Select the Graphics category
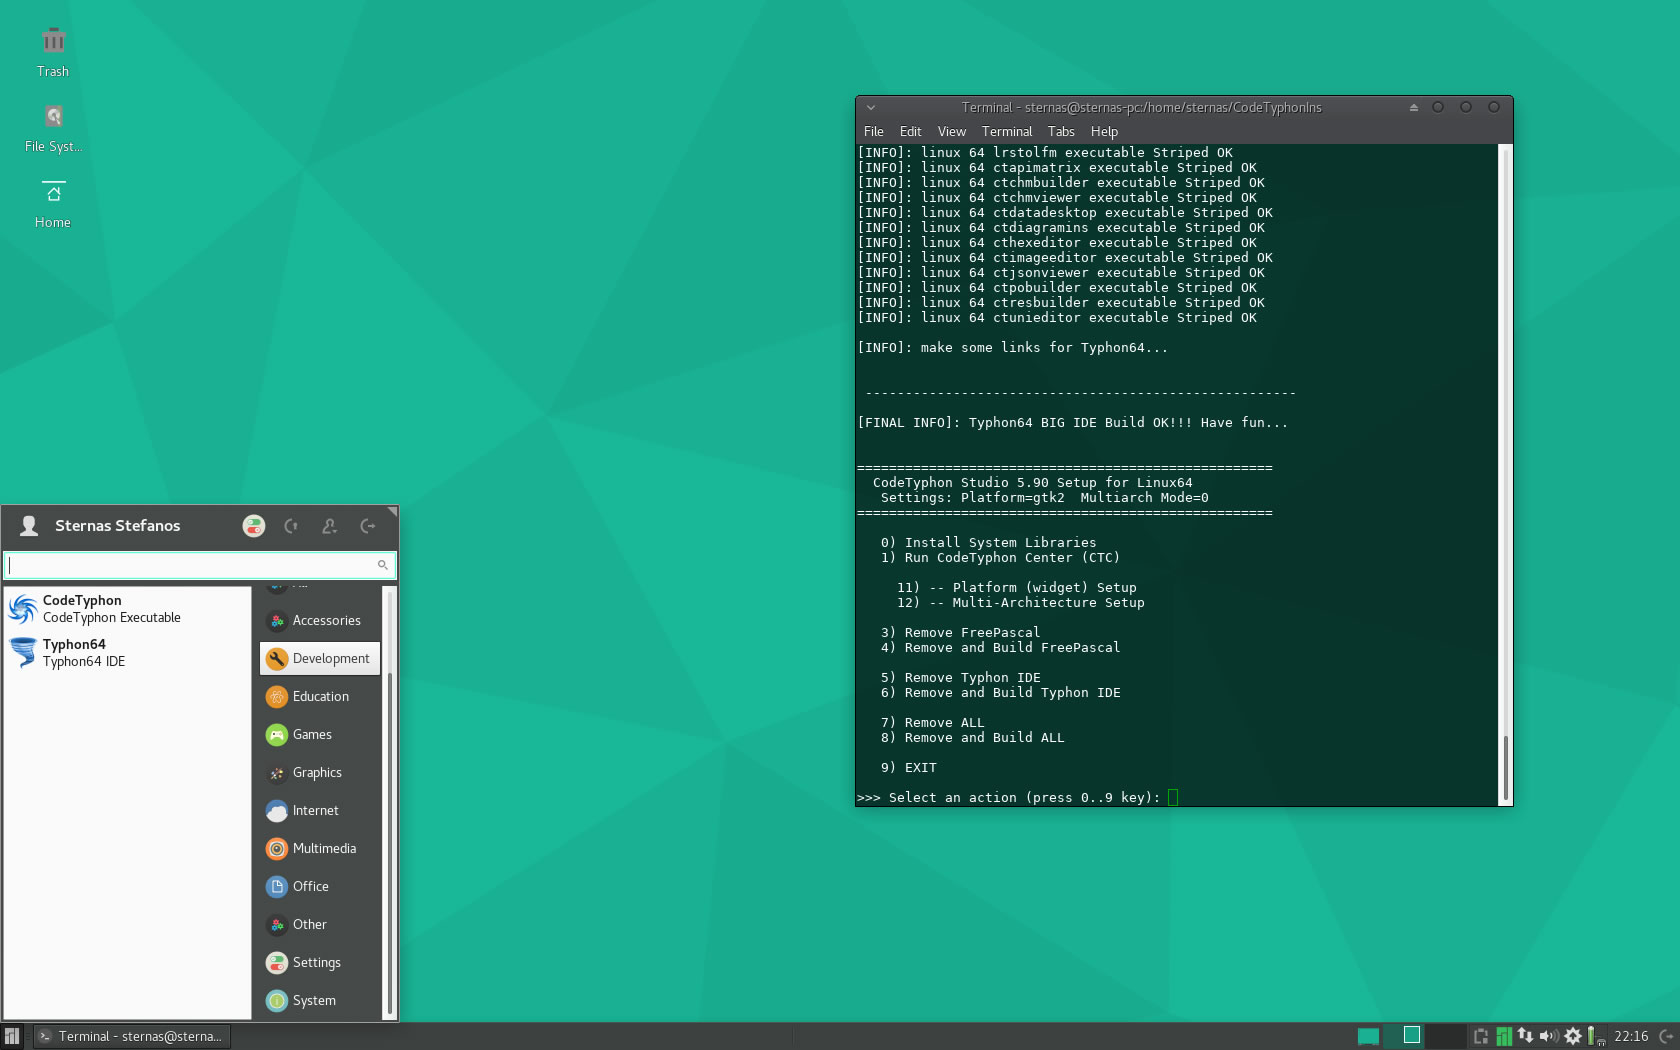 pyautogui.click(x=320, y=773)
